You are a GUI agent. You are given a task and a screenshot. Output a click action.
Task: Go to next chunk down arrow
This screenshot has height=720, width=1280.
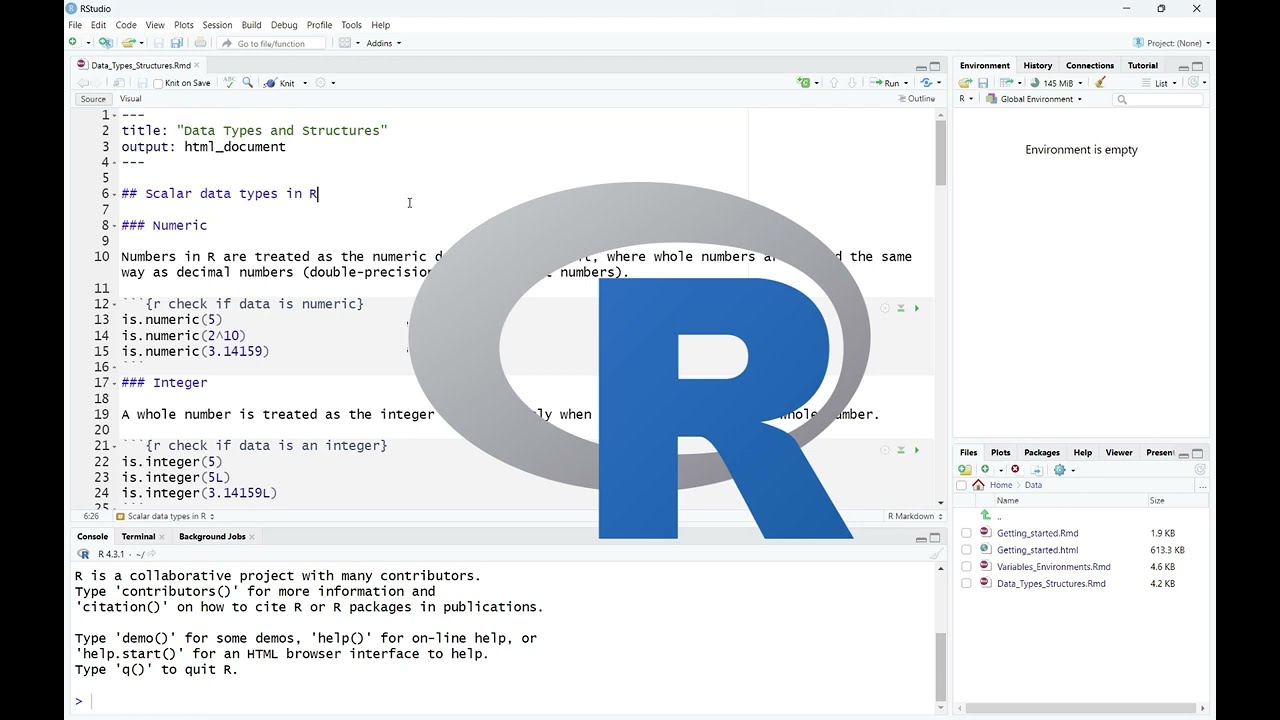[x=851, y=83]
